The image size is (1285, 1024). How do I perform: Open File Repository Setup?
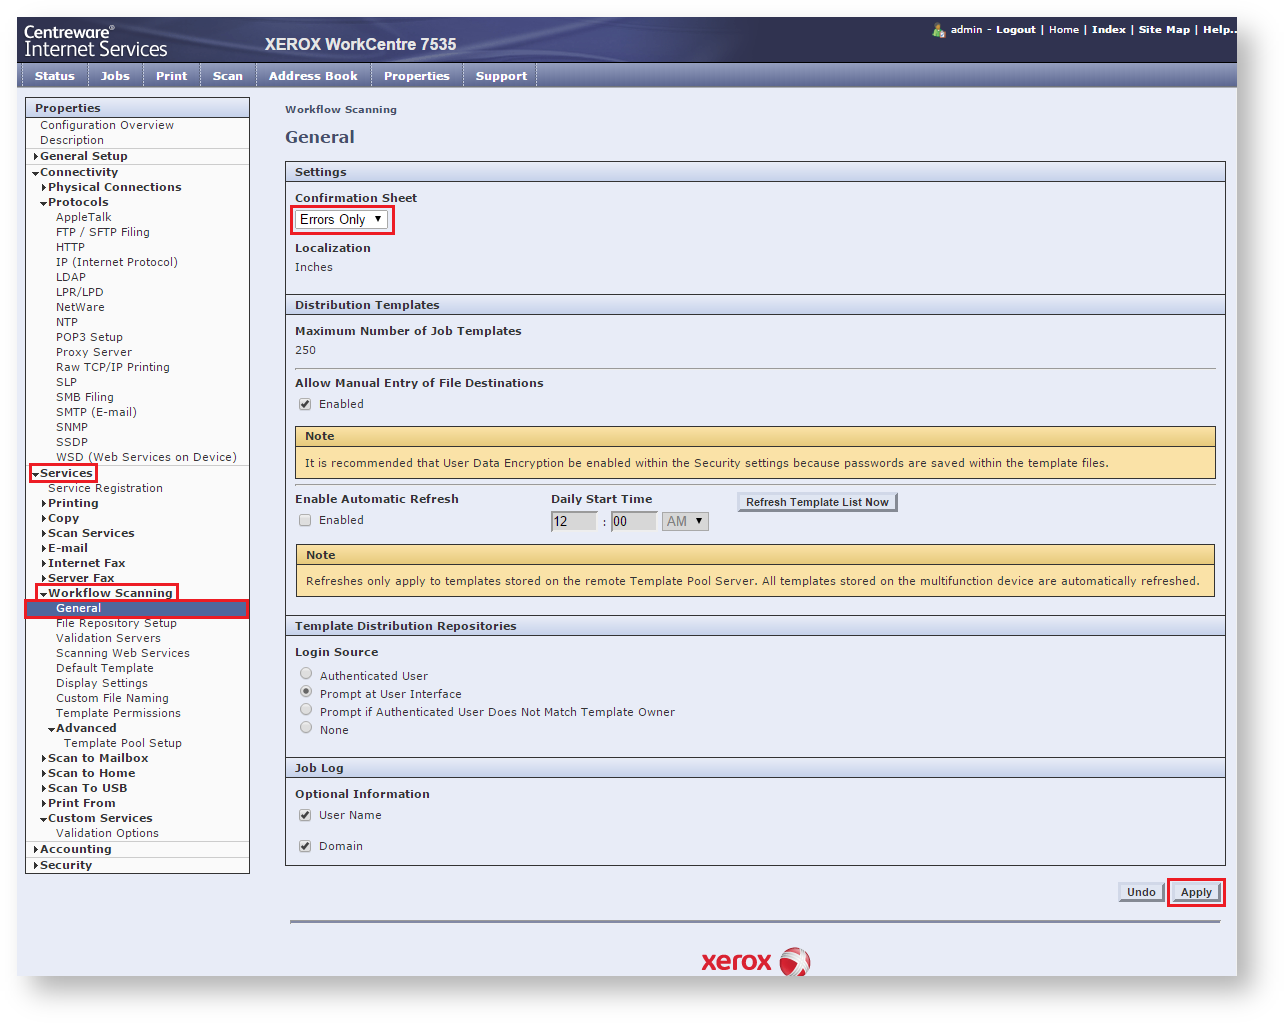click(116, 623)
